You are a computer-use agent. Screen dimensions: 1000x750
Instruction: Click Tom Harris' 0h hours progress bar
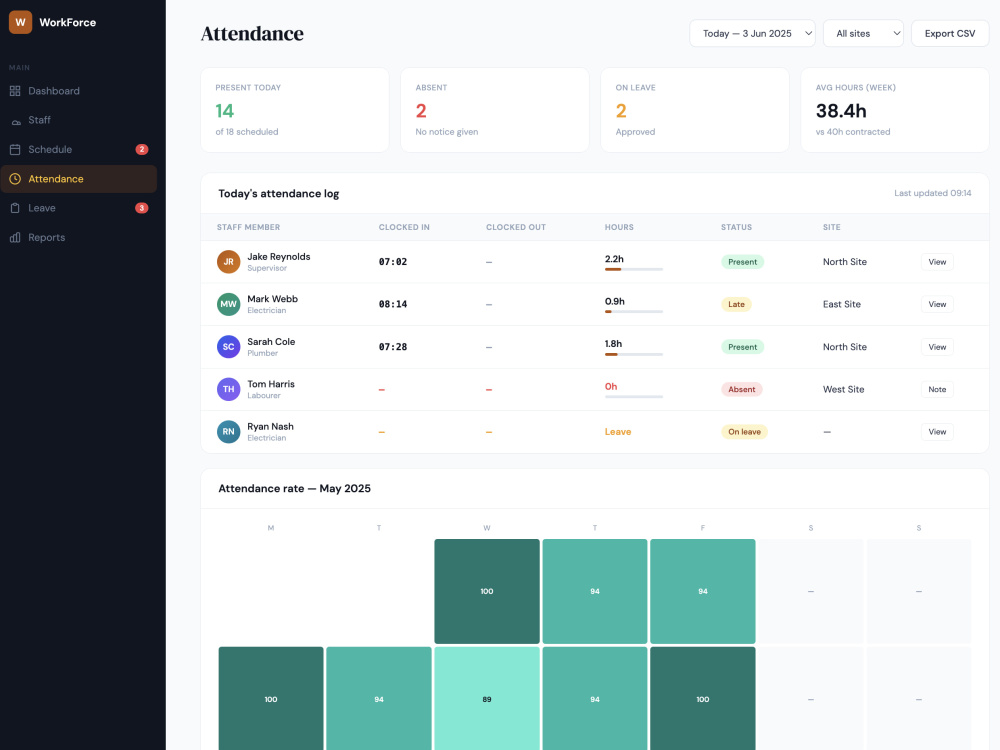(634, 397)
